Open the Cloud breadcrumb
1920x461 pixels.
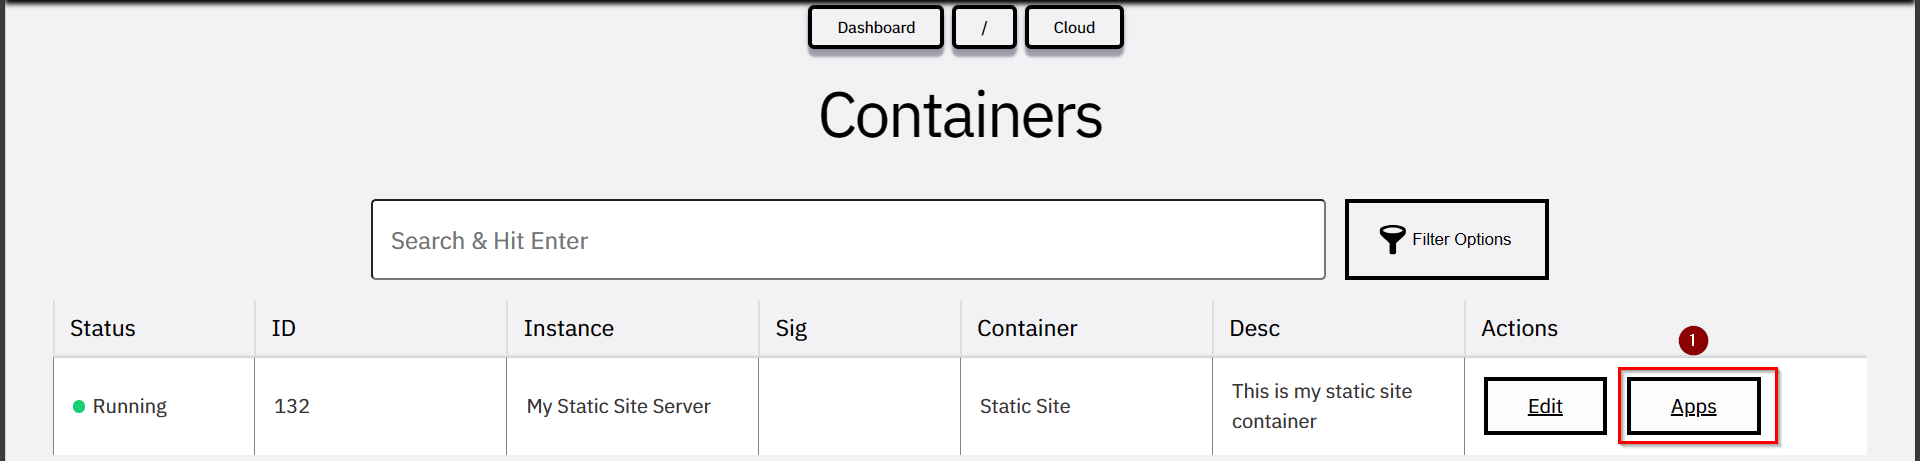pyautogui.click(x=1074, y=27)
